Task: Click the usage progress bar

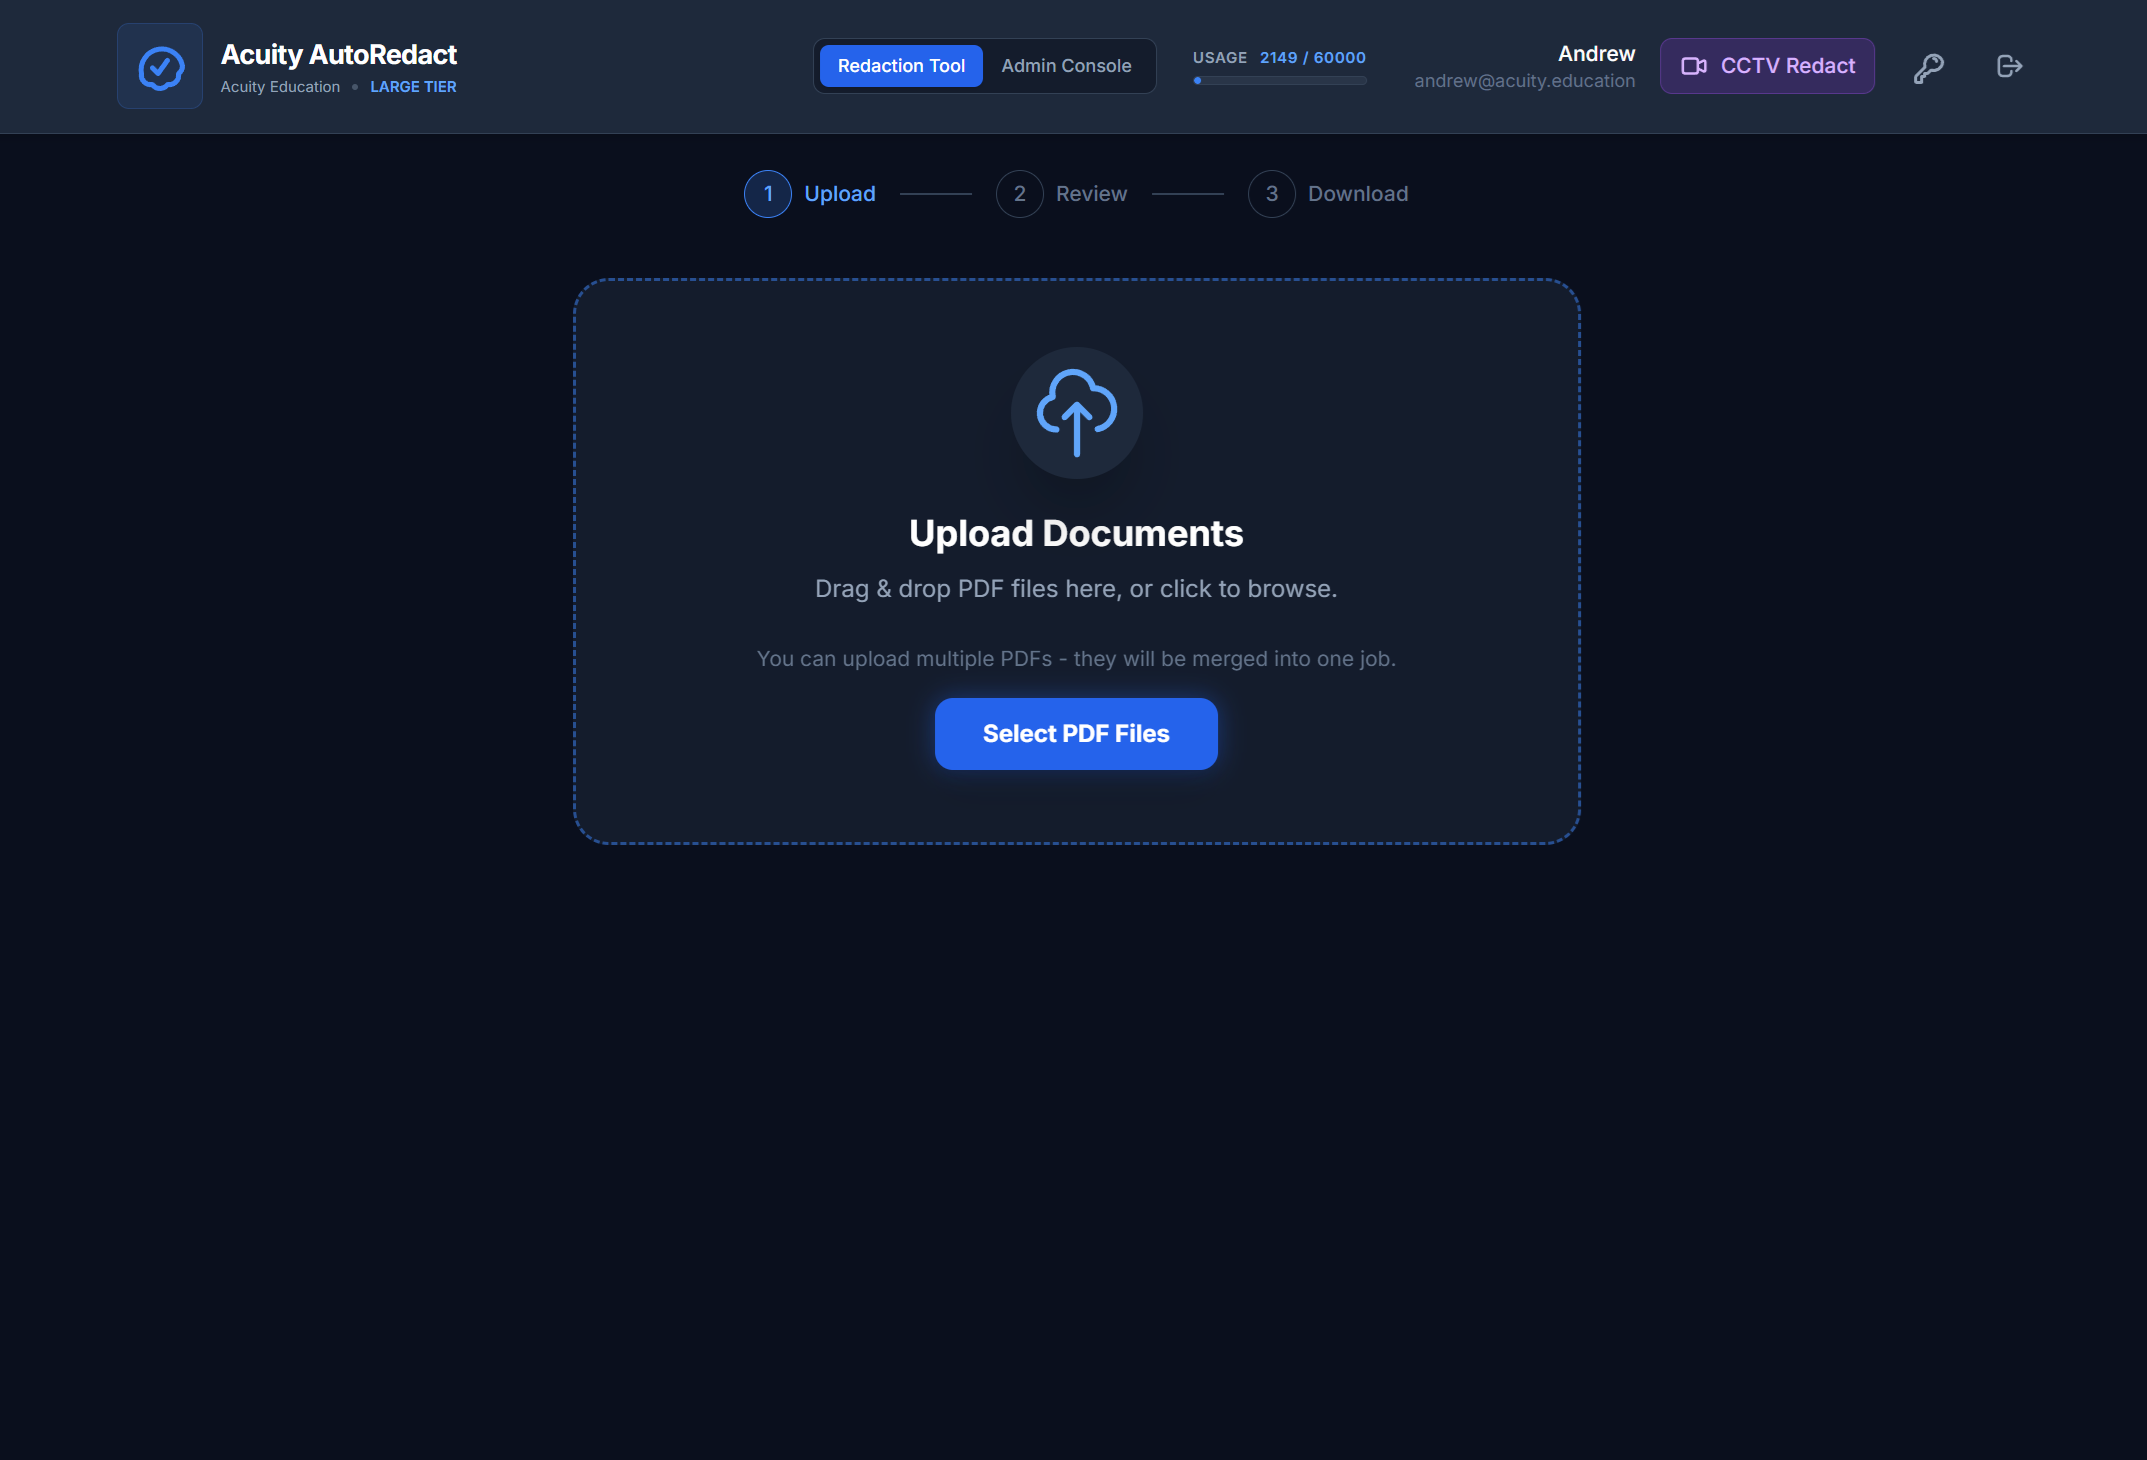Action: [x=1279, y=81]
